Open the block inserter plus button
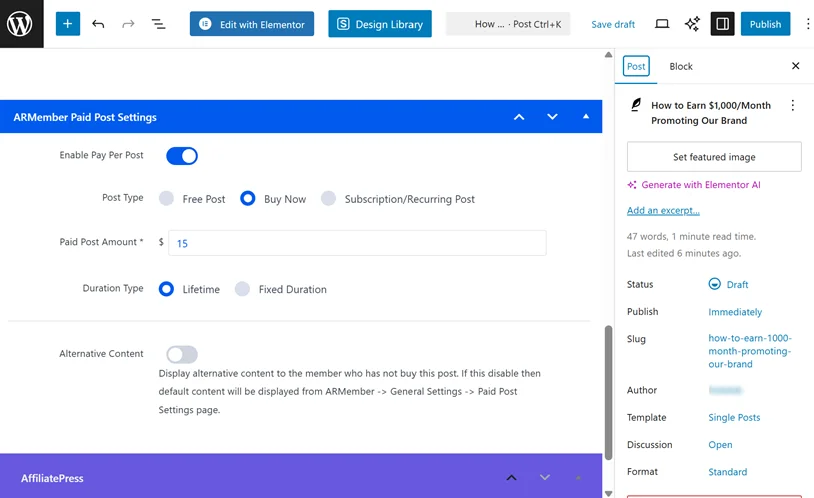 pyautogui.click(x=67, y=24)
